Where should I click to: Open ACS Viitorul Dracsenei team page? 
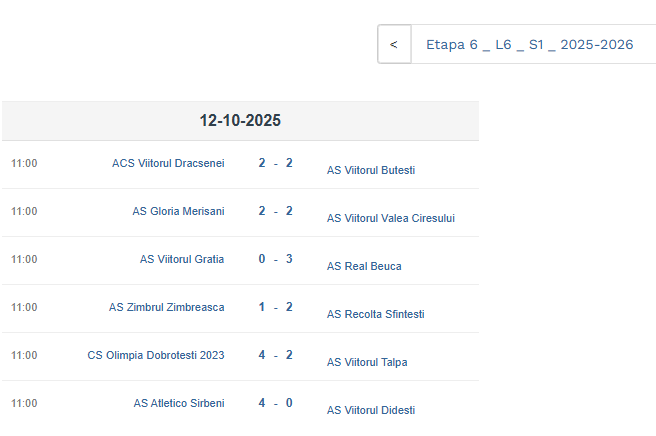[x=168, y=163]
